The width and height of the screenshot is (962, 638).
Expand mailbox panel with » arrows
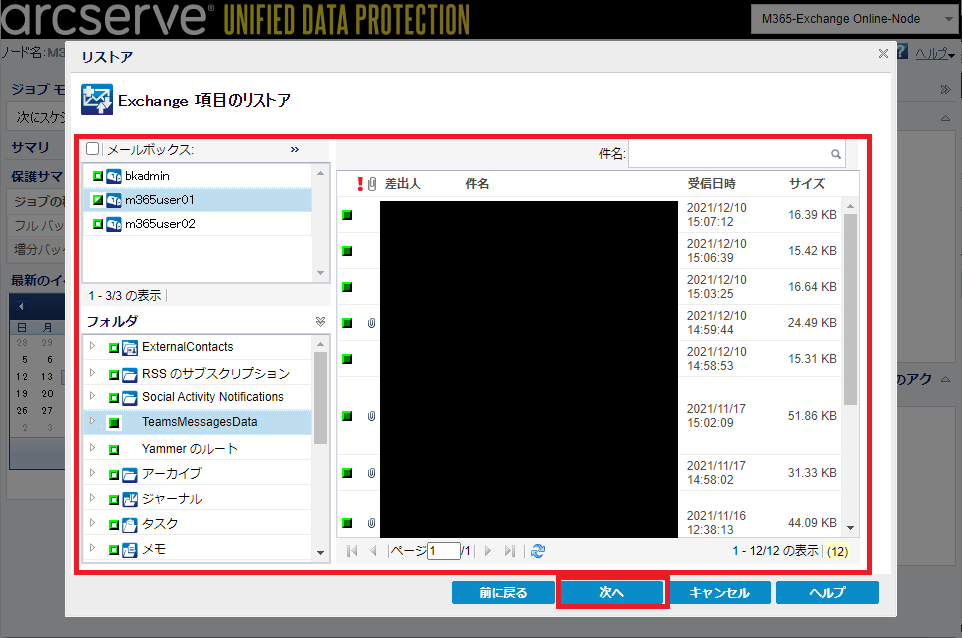pyautogui.click(x=295, y=149)
